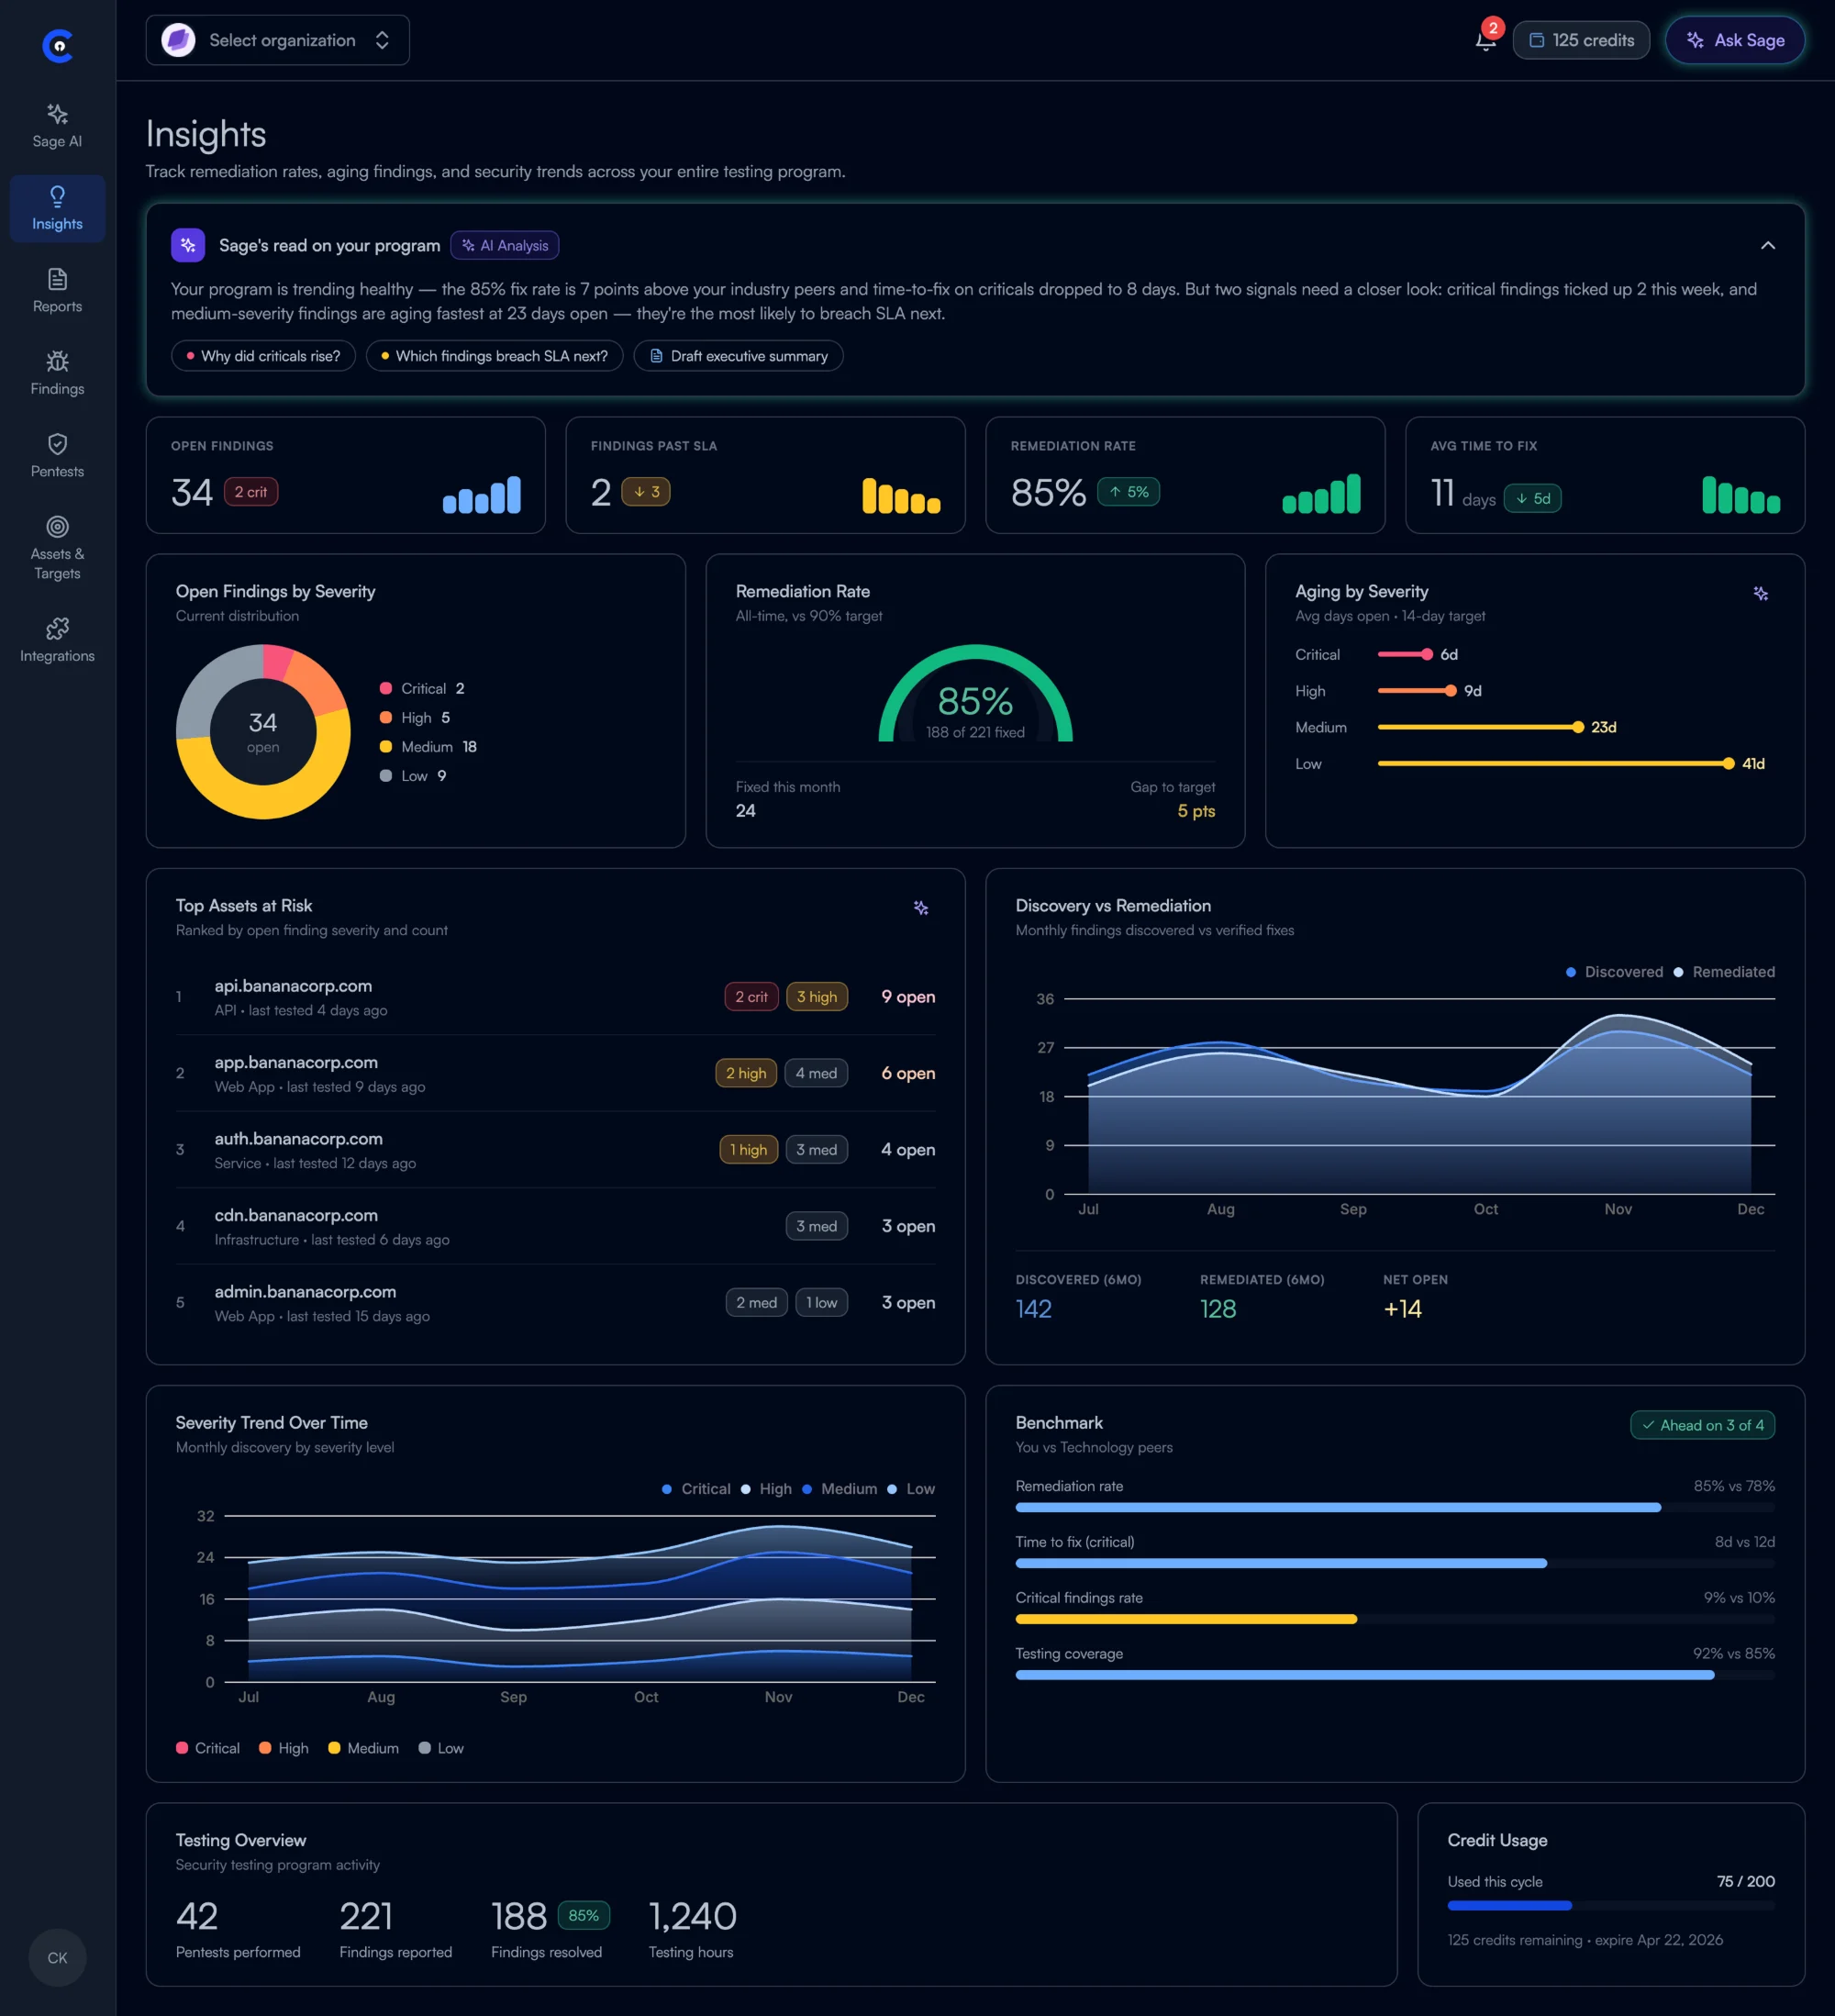
Task: Click sparkle icon in Top Assets at Risk
Action: pos(921,908)
